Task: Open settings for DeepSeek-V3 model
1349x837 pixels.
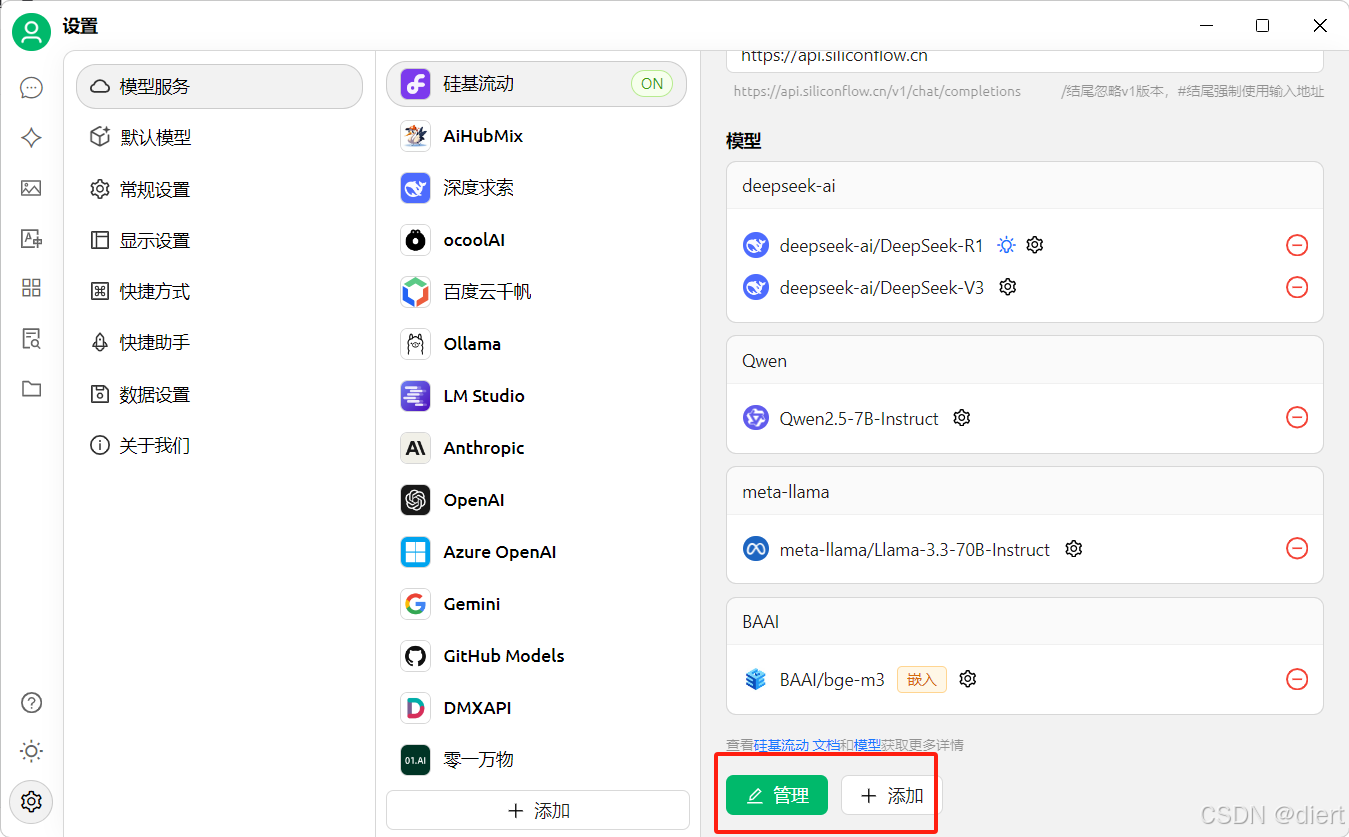Action: coord(1008,287)
